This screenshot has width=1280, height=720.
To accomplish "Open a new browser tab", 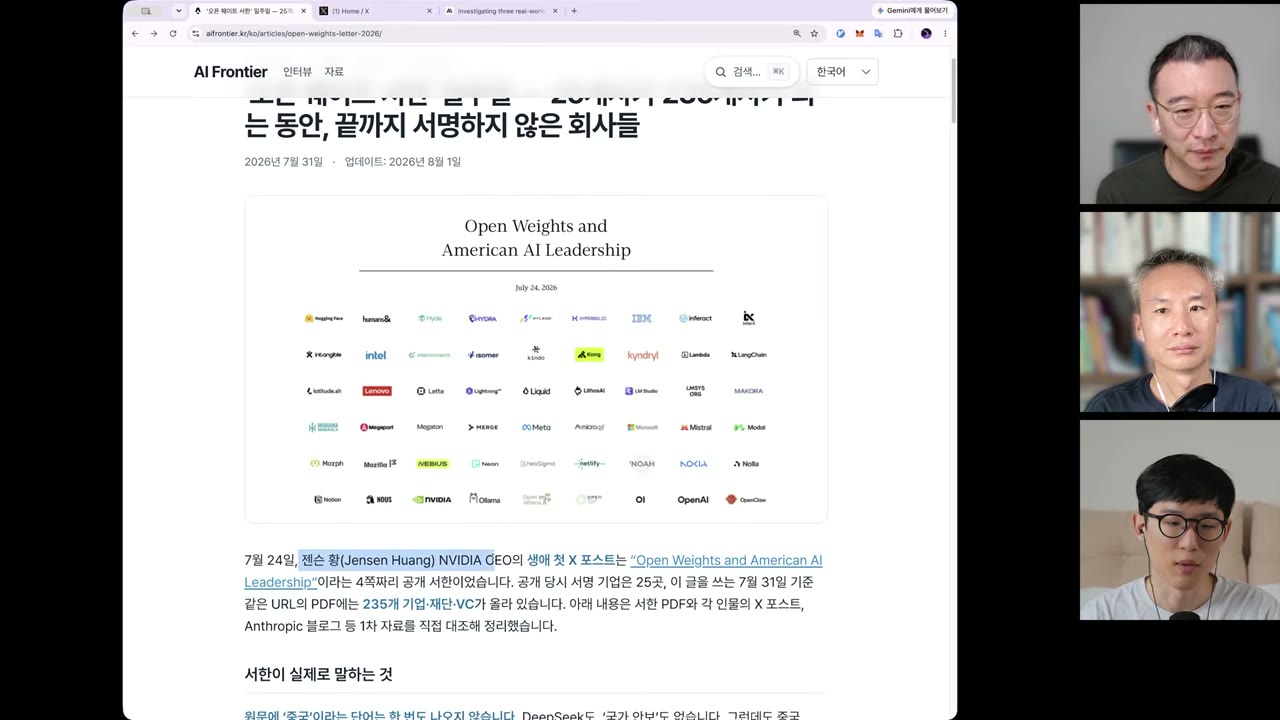I will pyautogui.click(x=574, y=11).
